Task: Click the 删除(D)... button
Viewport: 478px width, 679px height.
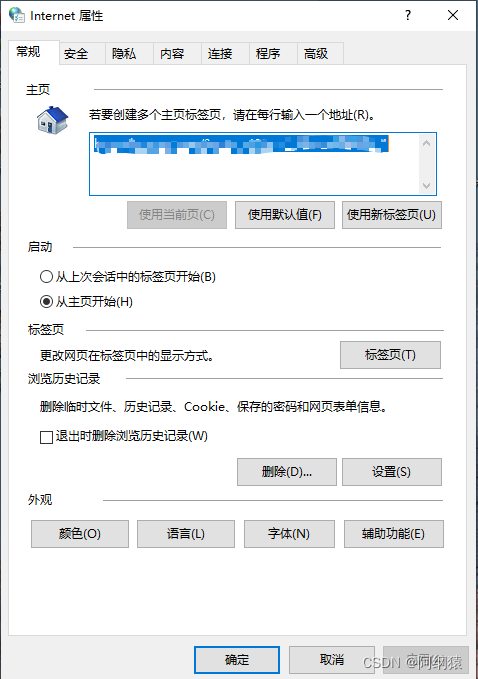Action: click(287, 472)
